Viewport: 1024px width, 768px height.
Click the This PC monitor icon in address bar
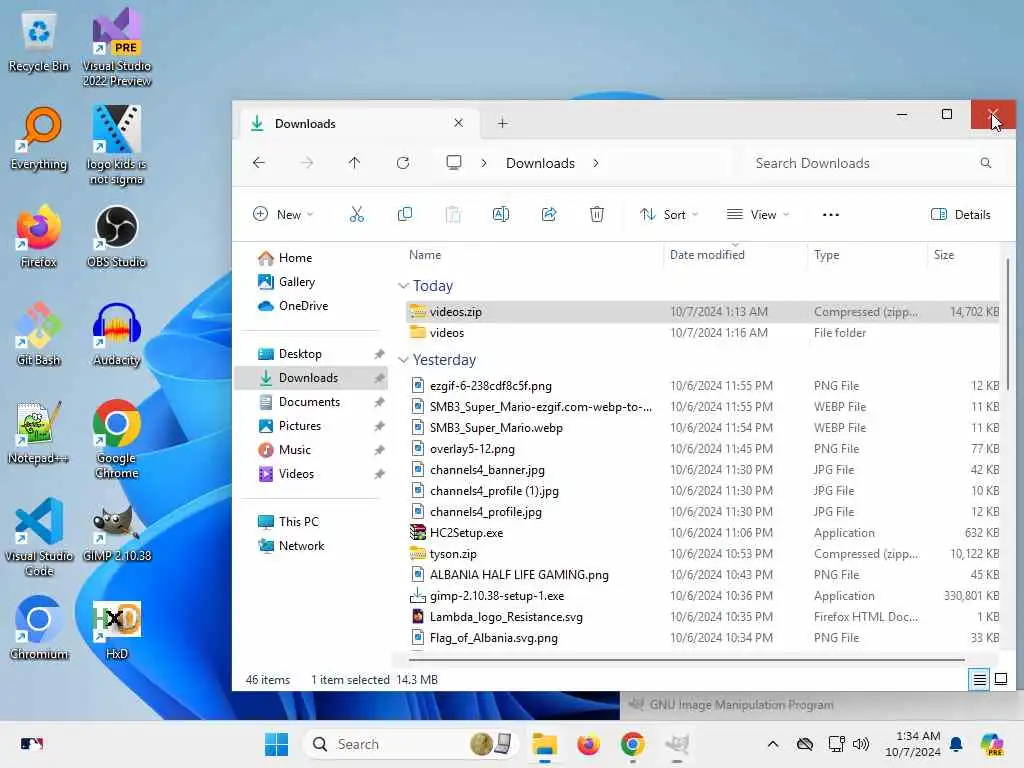click(454, 163)
